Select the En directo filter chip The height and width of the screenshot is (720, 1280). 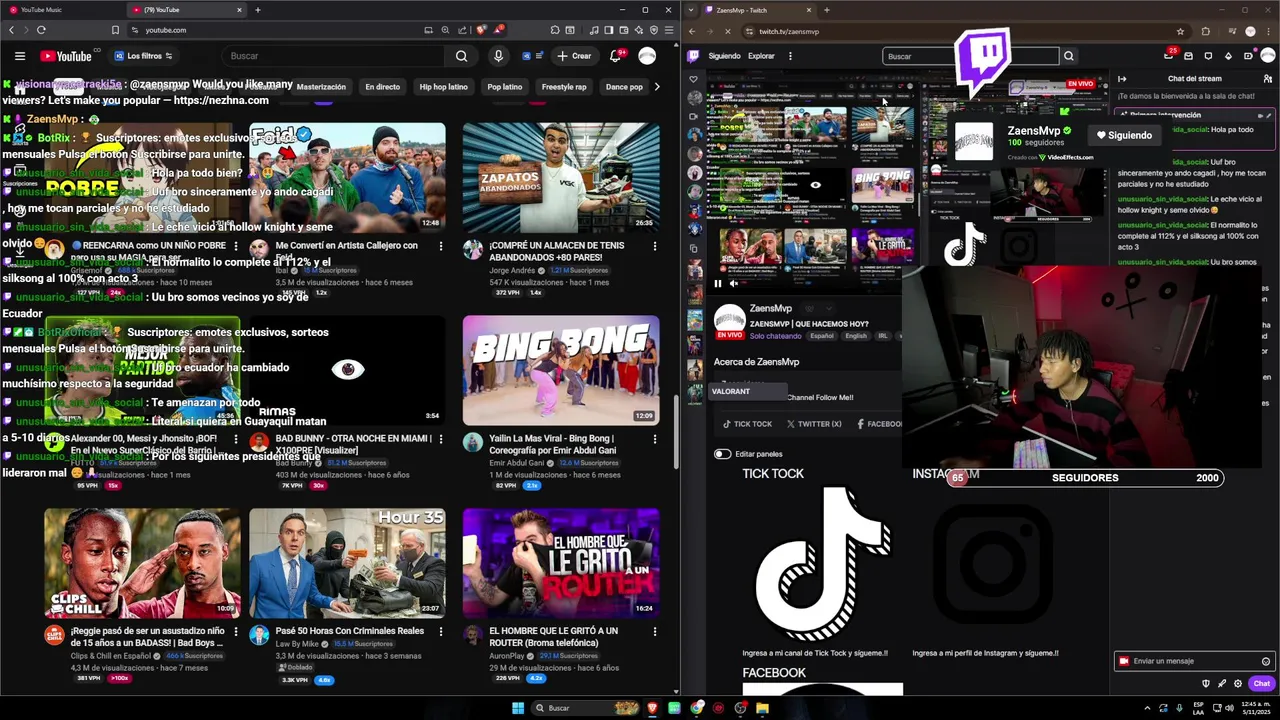click(x=382, y=87)
